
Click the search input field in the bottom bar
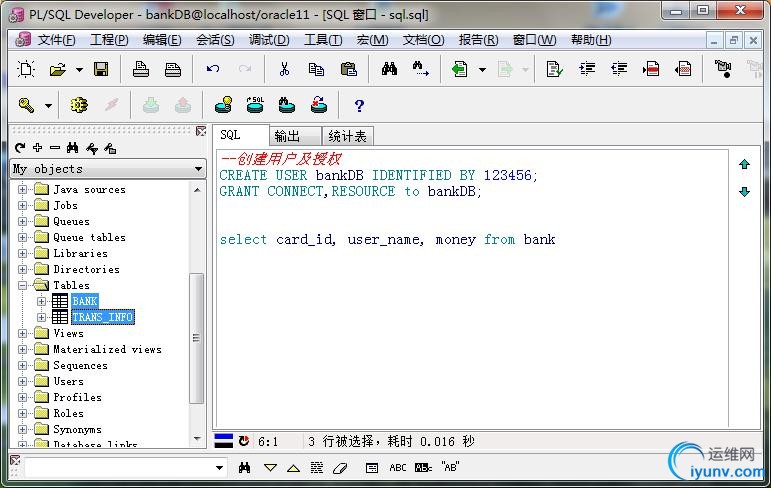click(x=119, y=468)
